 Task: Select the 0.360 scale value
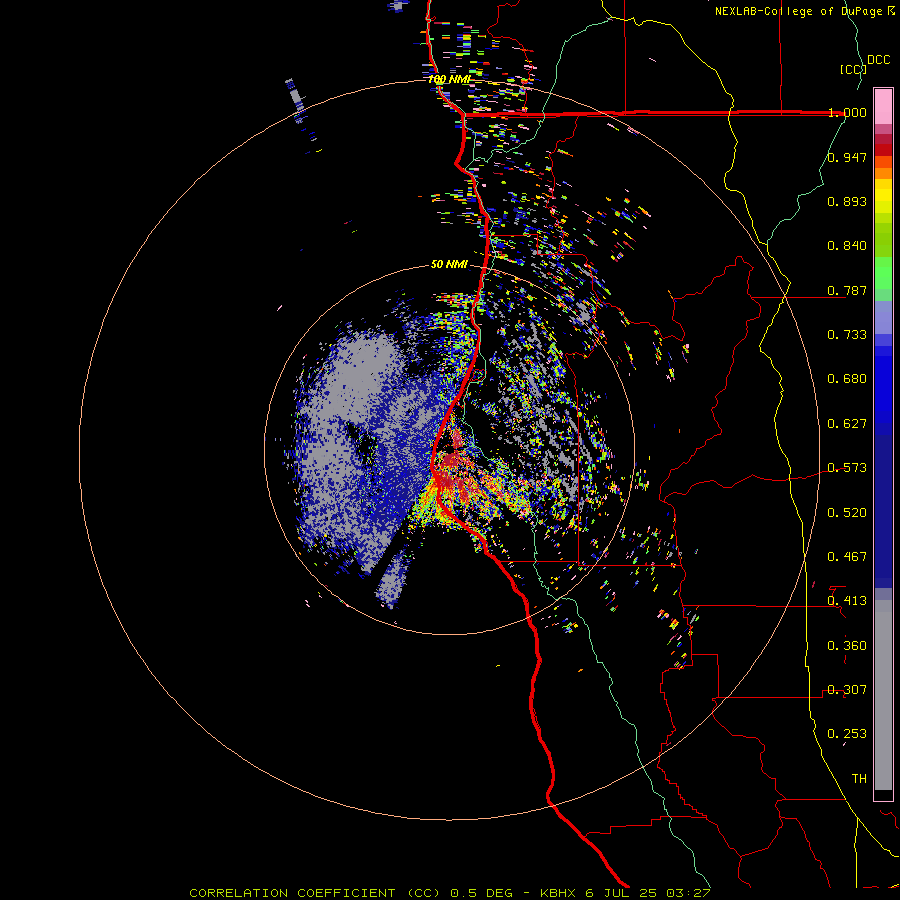847,646
